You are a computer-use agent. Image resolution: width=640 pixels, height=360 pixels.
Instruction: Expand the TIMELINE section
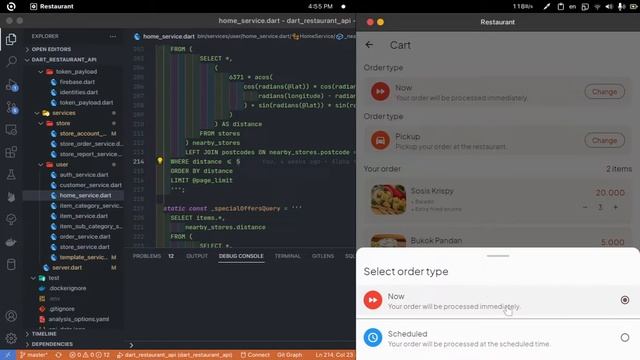pyautogui.click(x=44, y=334)
